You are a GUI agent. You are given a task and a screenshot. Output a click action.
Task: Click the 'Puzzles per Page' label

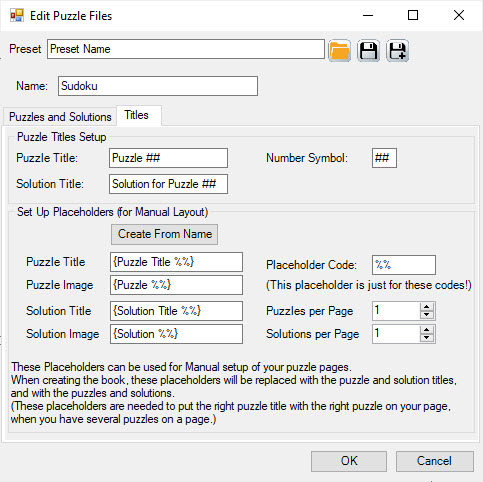309,311
